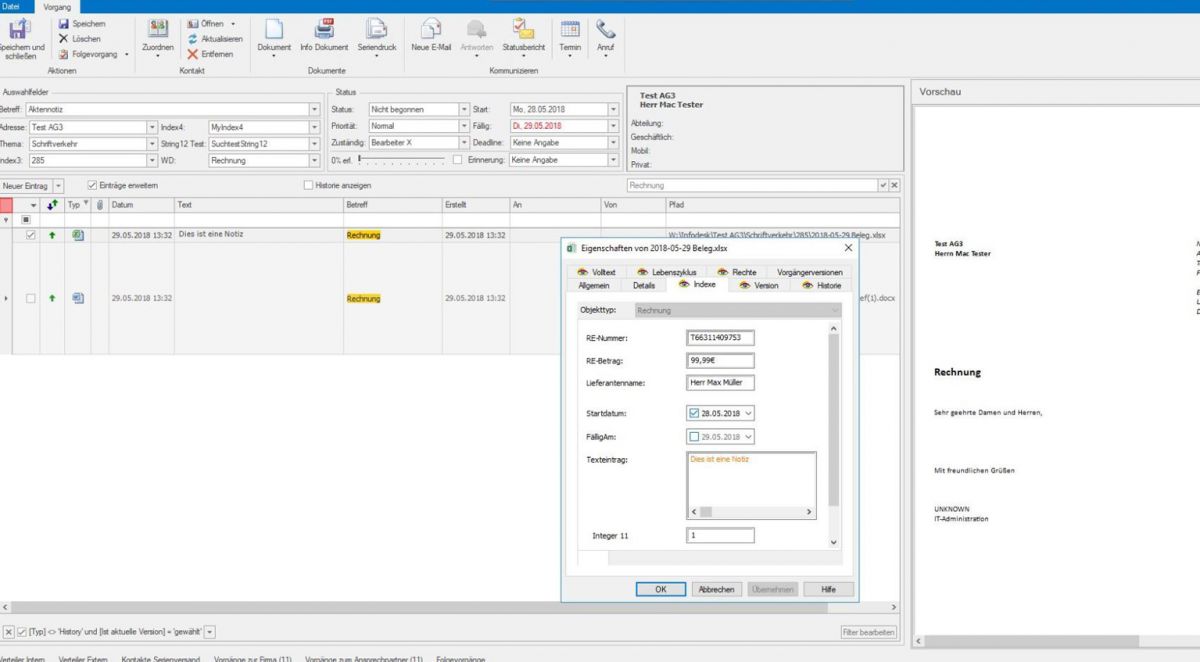Click the Zuordnen contact icon
This screenshot has height=662, width=1200.
coord(158,29)
